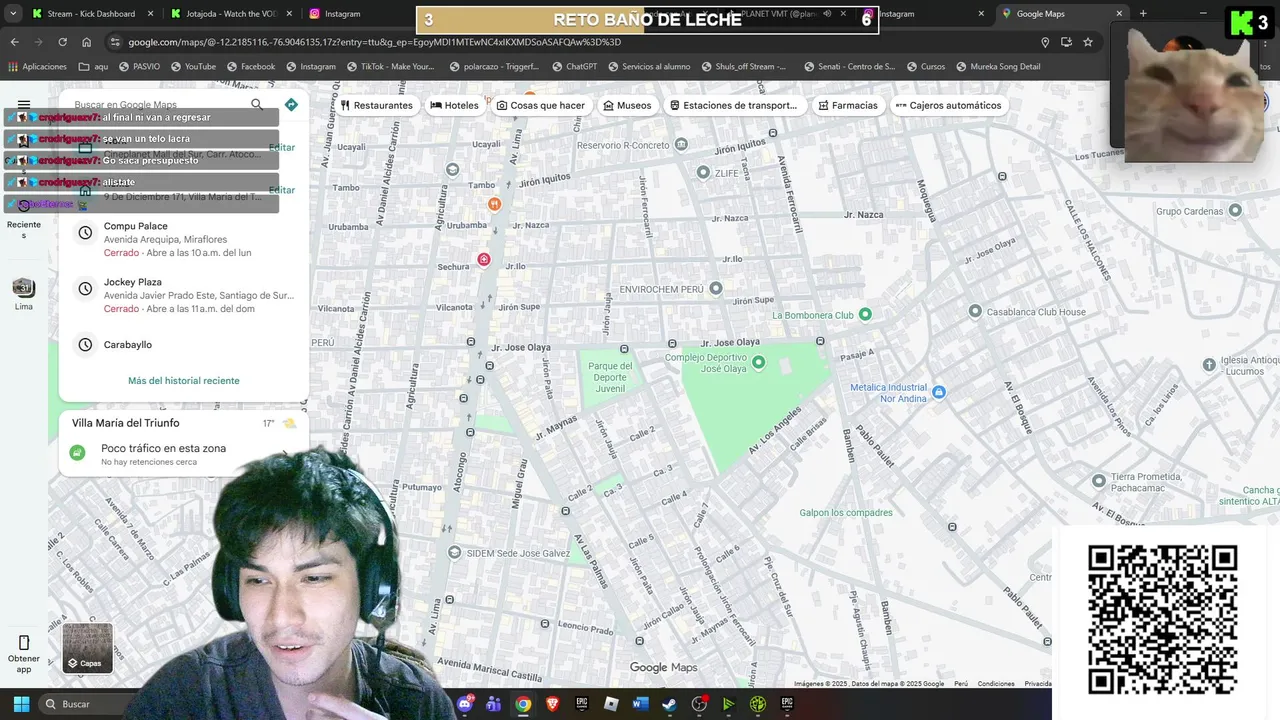Image resolution: width=1280 pixels, height=720 pixels.
Task: Open Steam from the taskbar
Action: click(669, 704)
